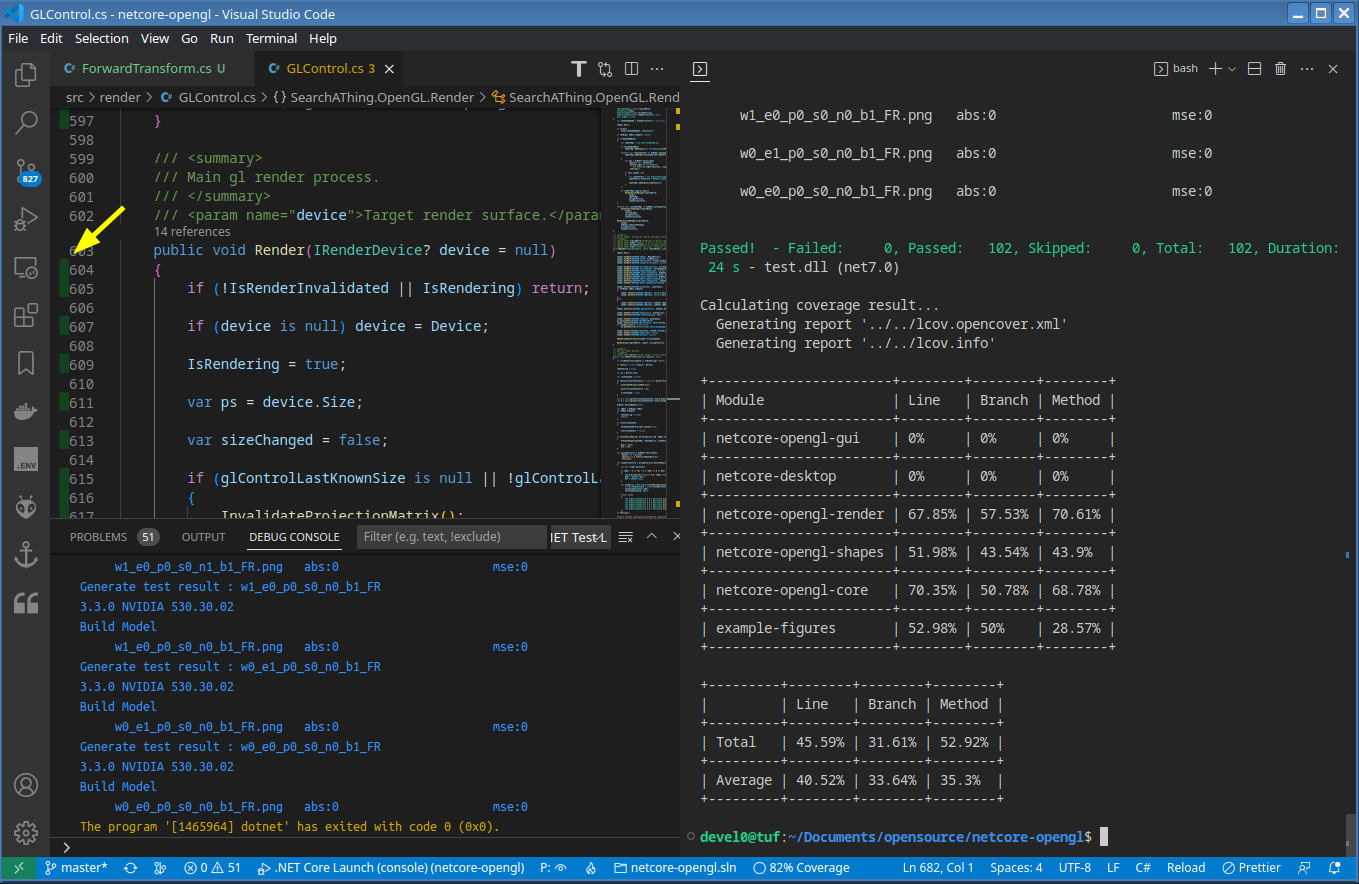Split the editor right
Screen dimensions: 1359x884
click(631, 69)
